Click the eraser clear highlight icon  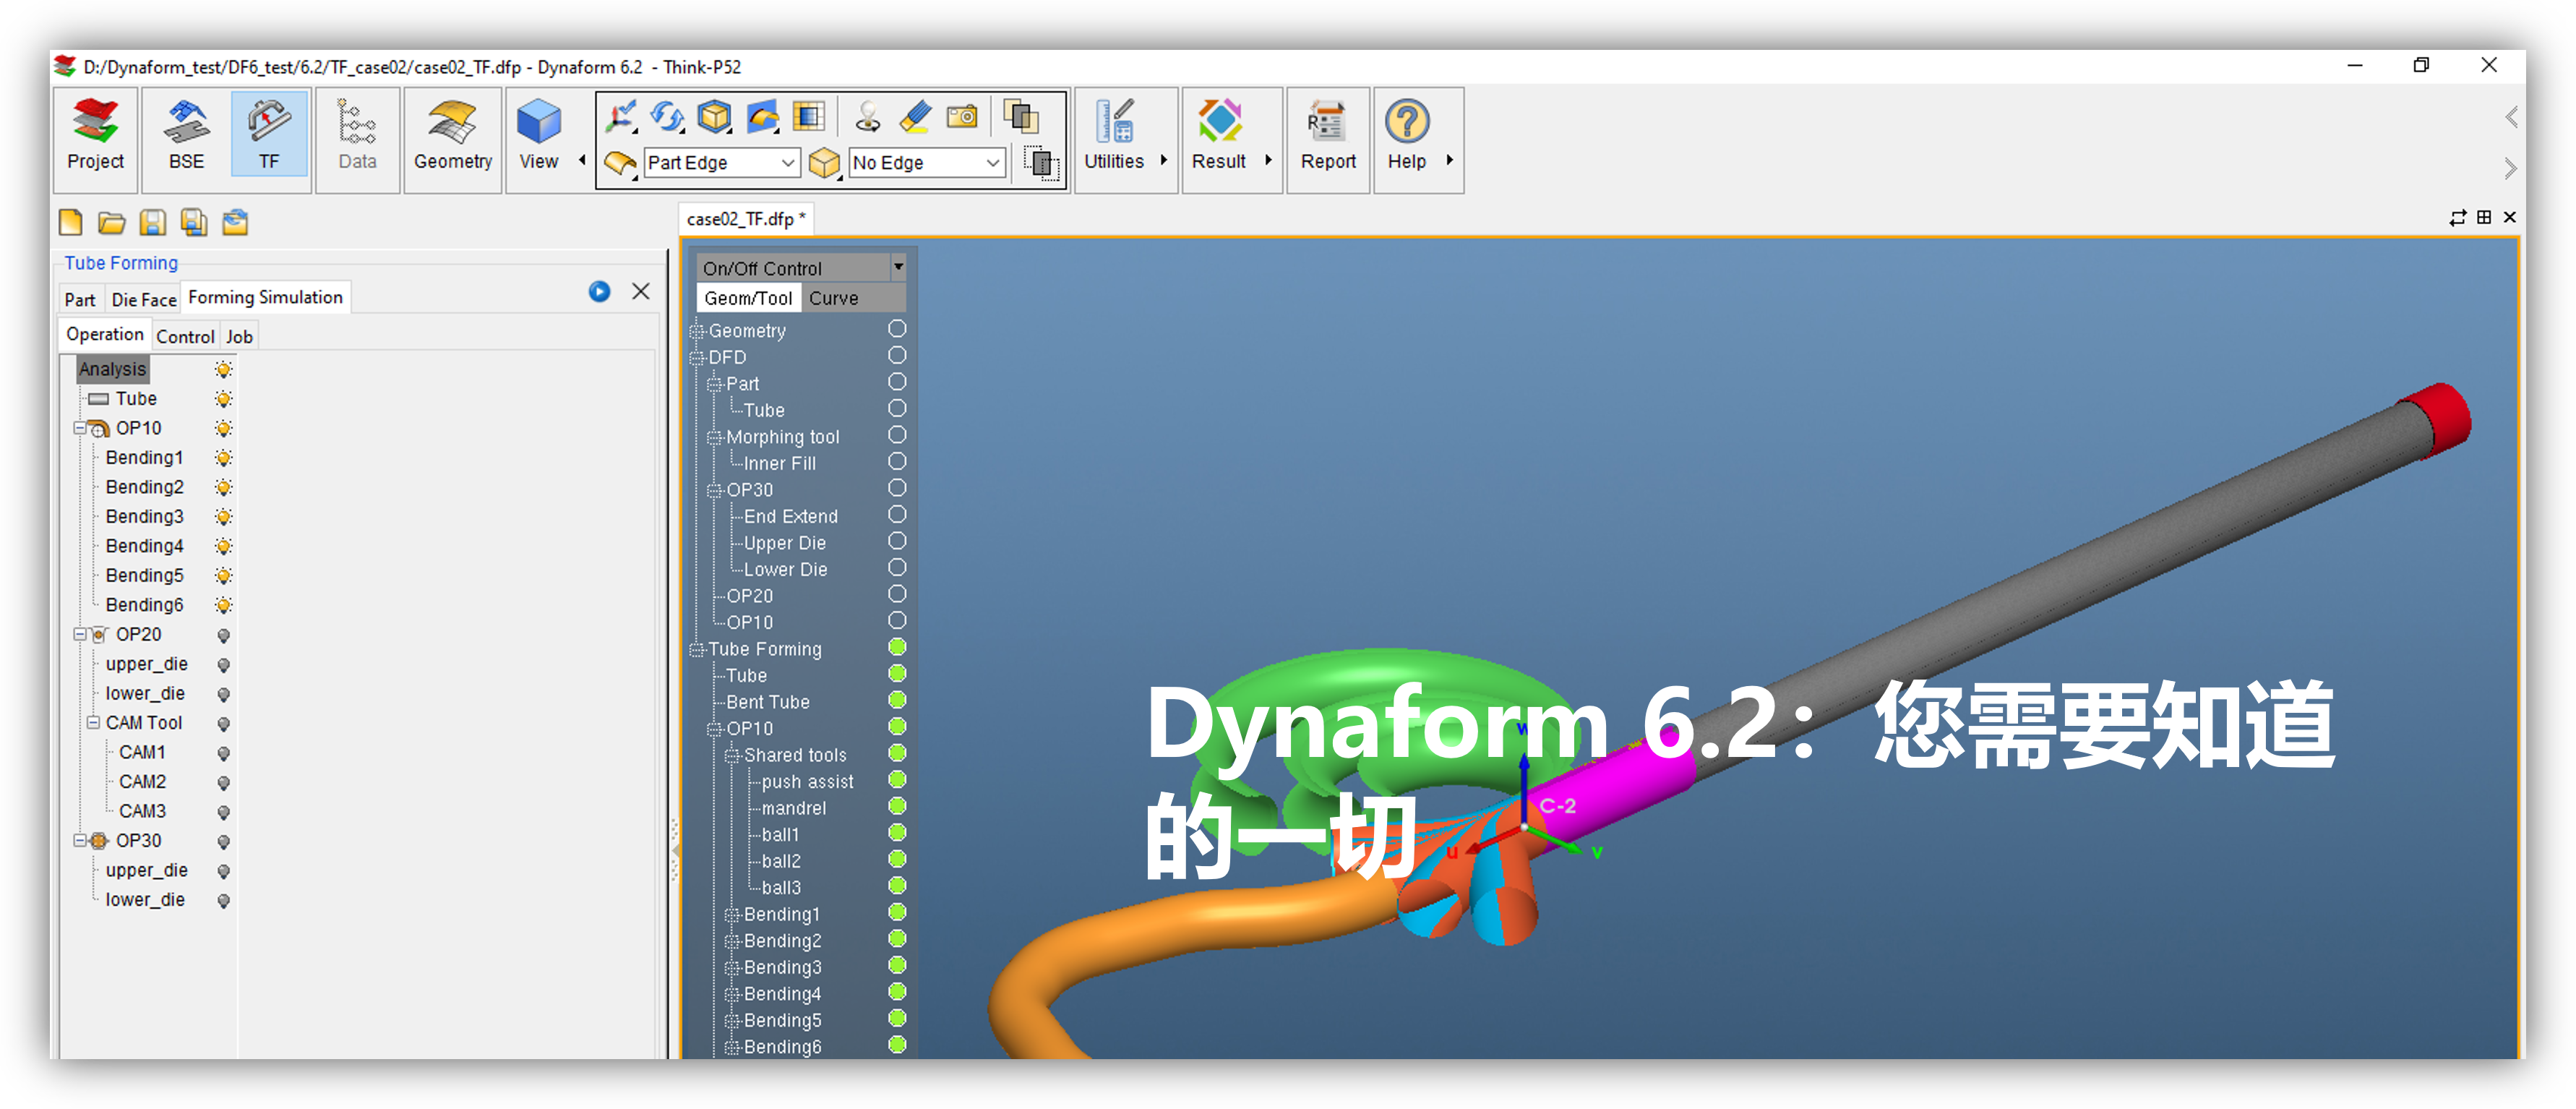pyautogui.click(x=915, y=117)
